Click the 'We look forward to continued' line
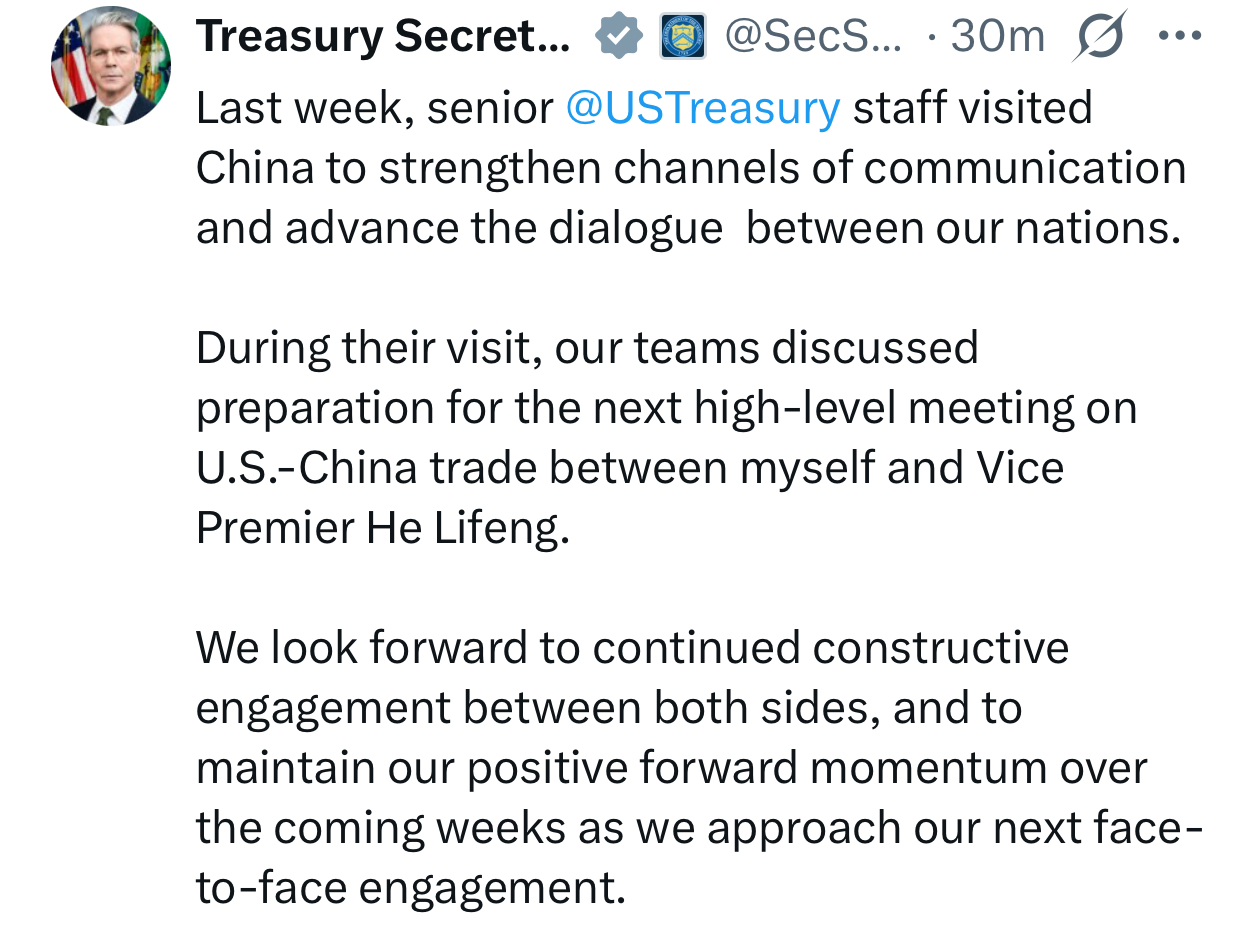This screenshot has height=933, width=1260. click(x=632, y=648)
